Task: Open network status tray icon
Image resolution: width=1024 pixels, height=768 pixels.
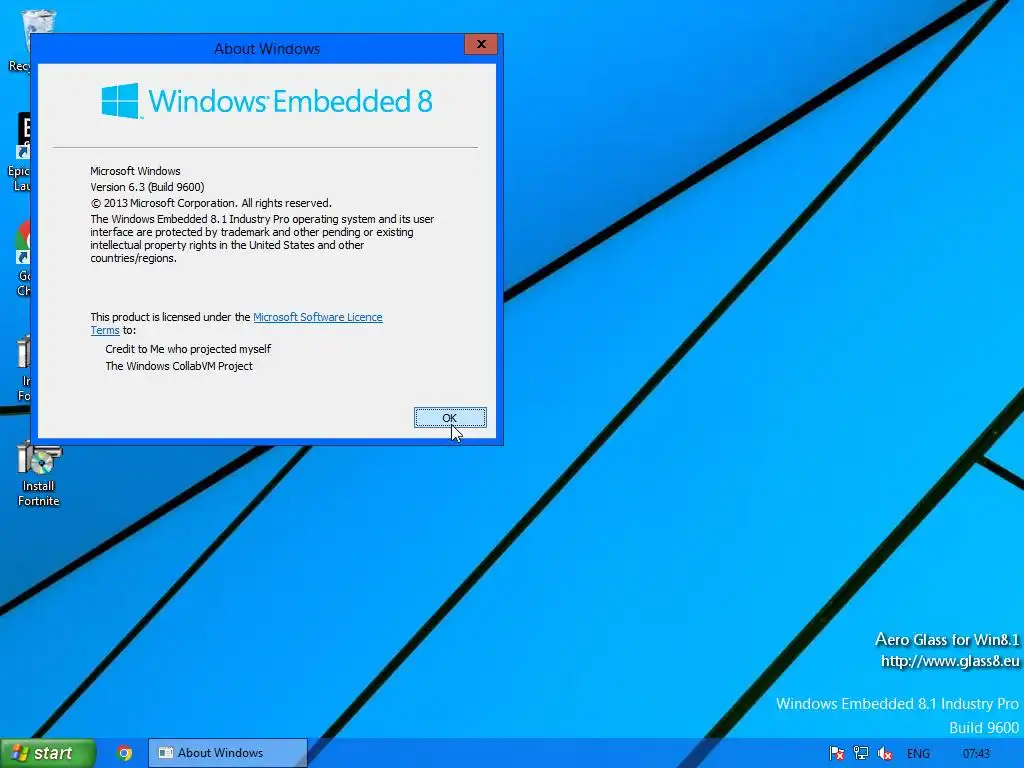Action: (861, 754)
